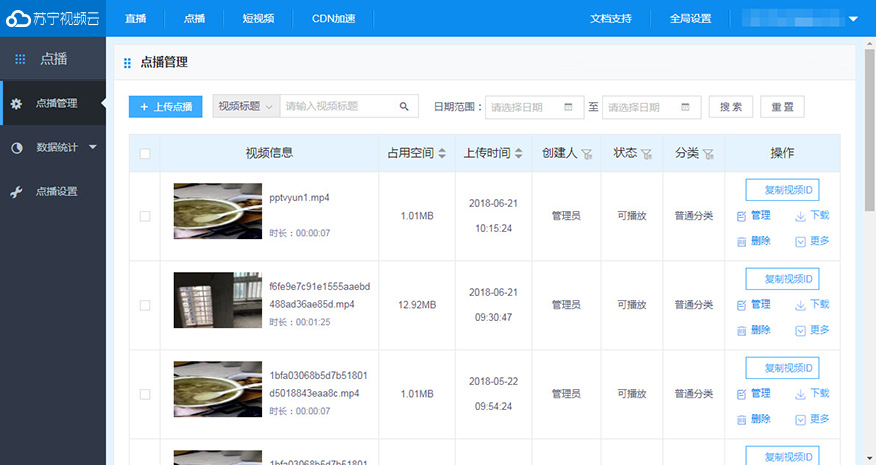Click the calendar icon in the start date field
876x465 pixels.
[568, 107]
